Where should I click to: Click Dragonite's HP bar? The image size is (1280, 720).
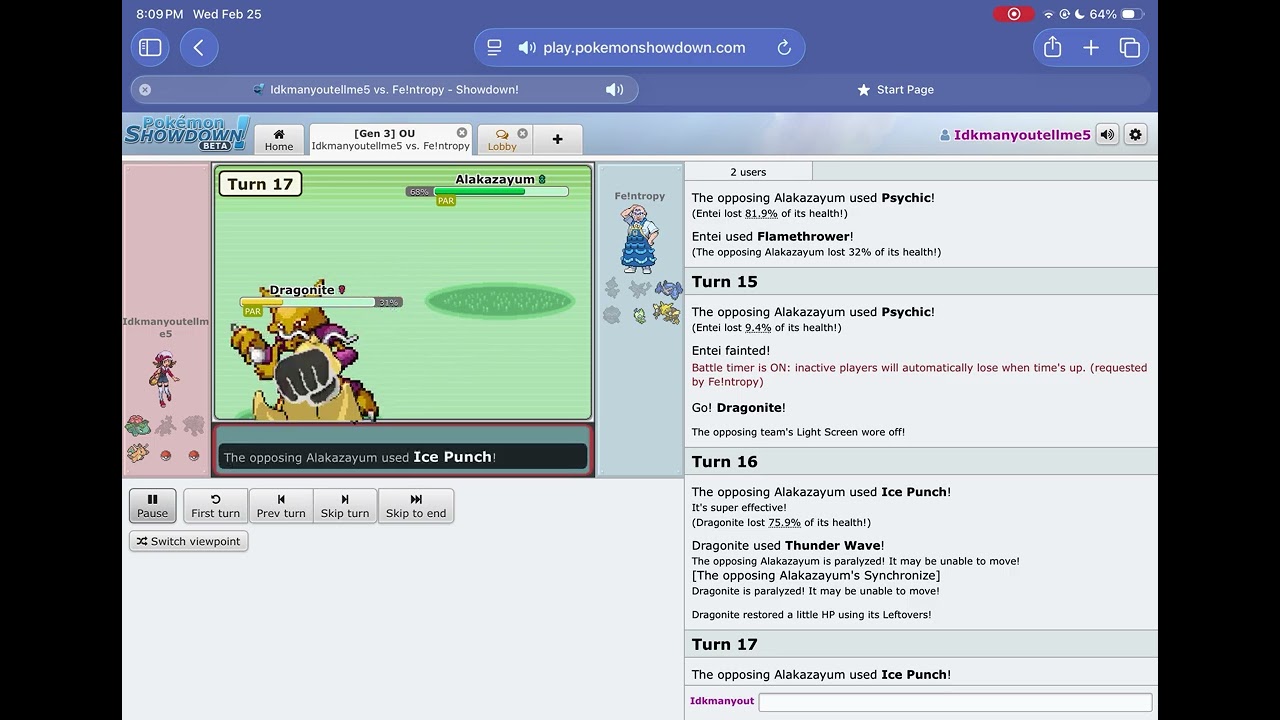pos(308,302)
